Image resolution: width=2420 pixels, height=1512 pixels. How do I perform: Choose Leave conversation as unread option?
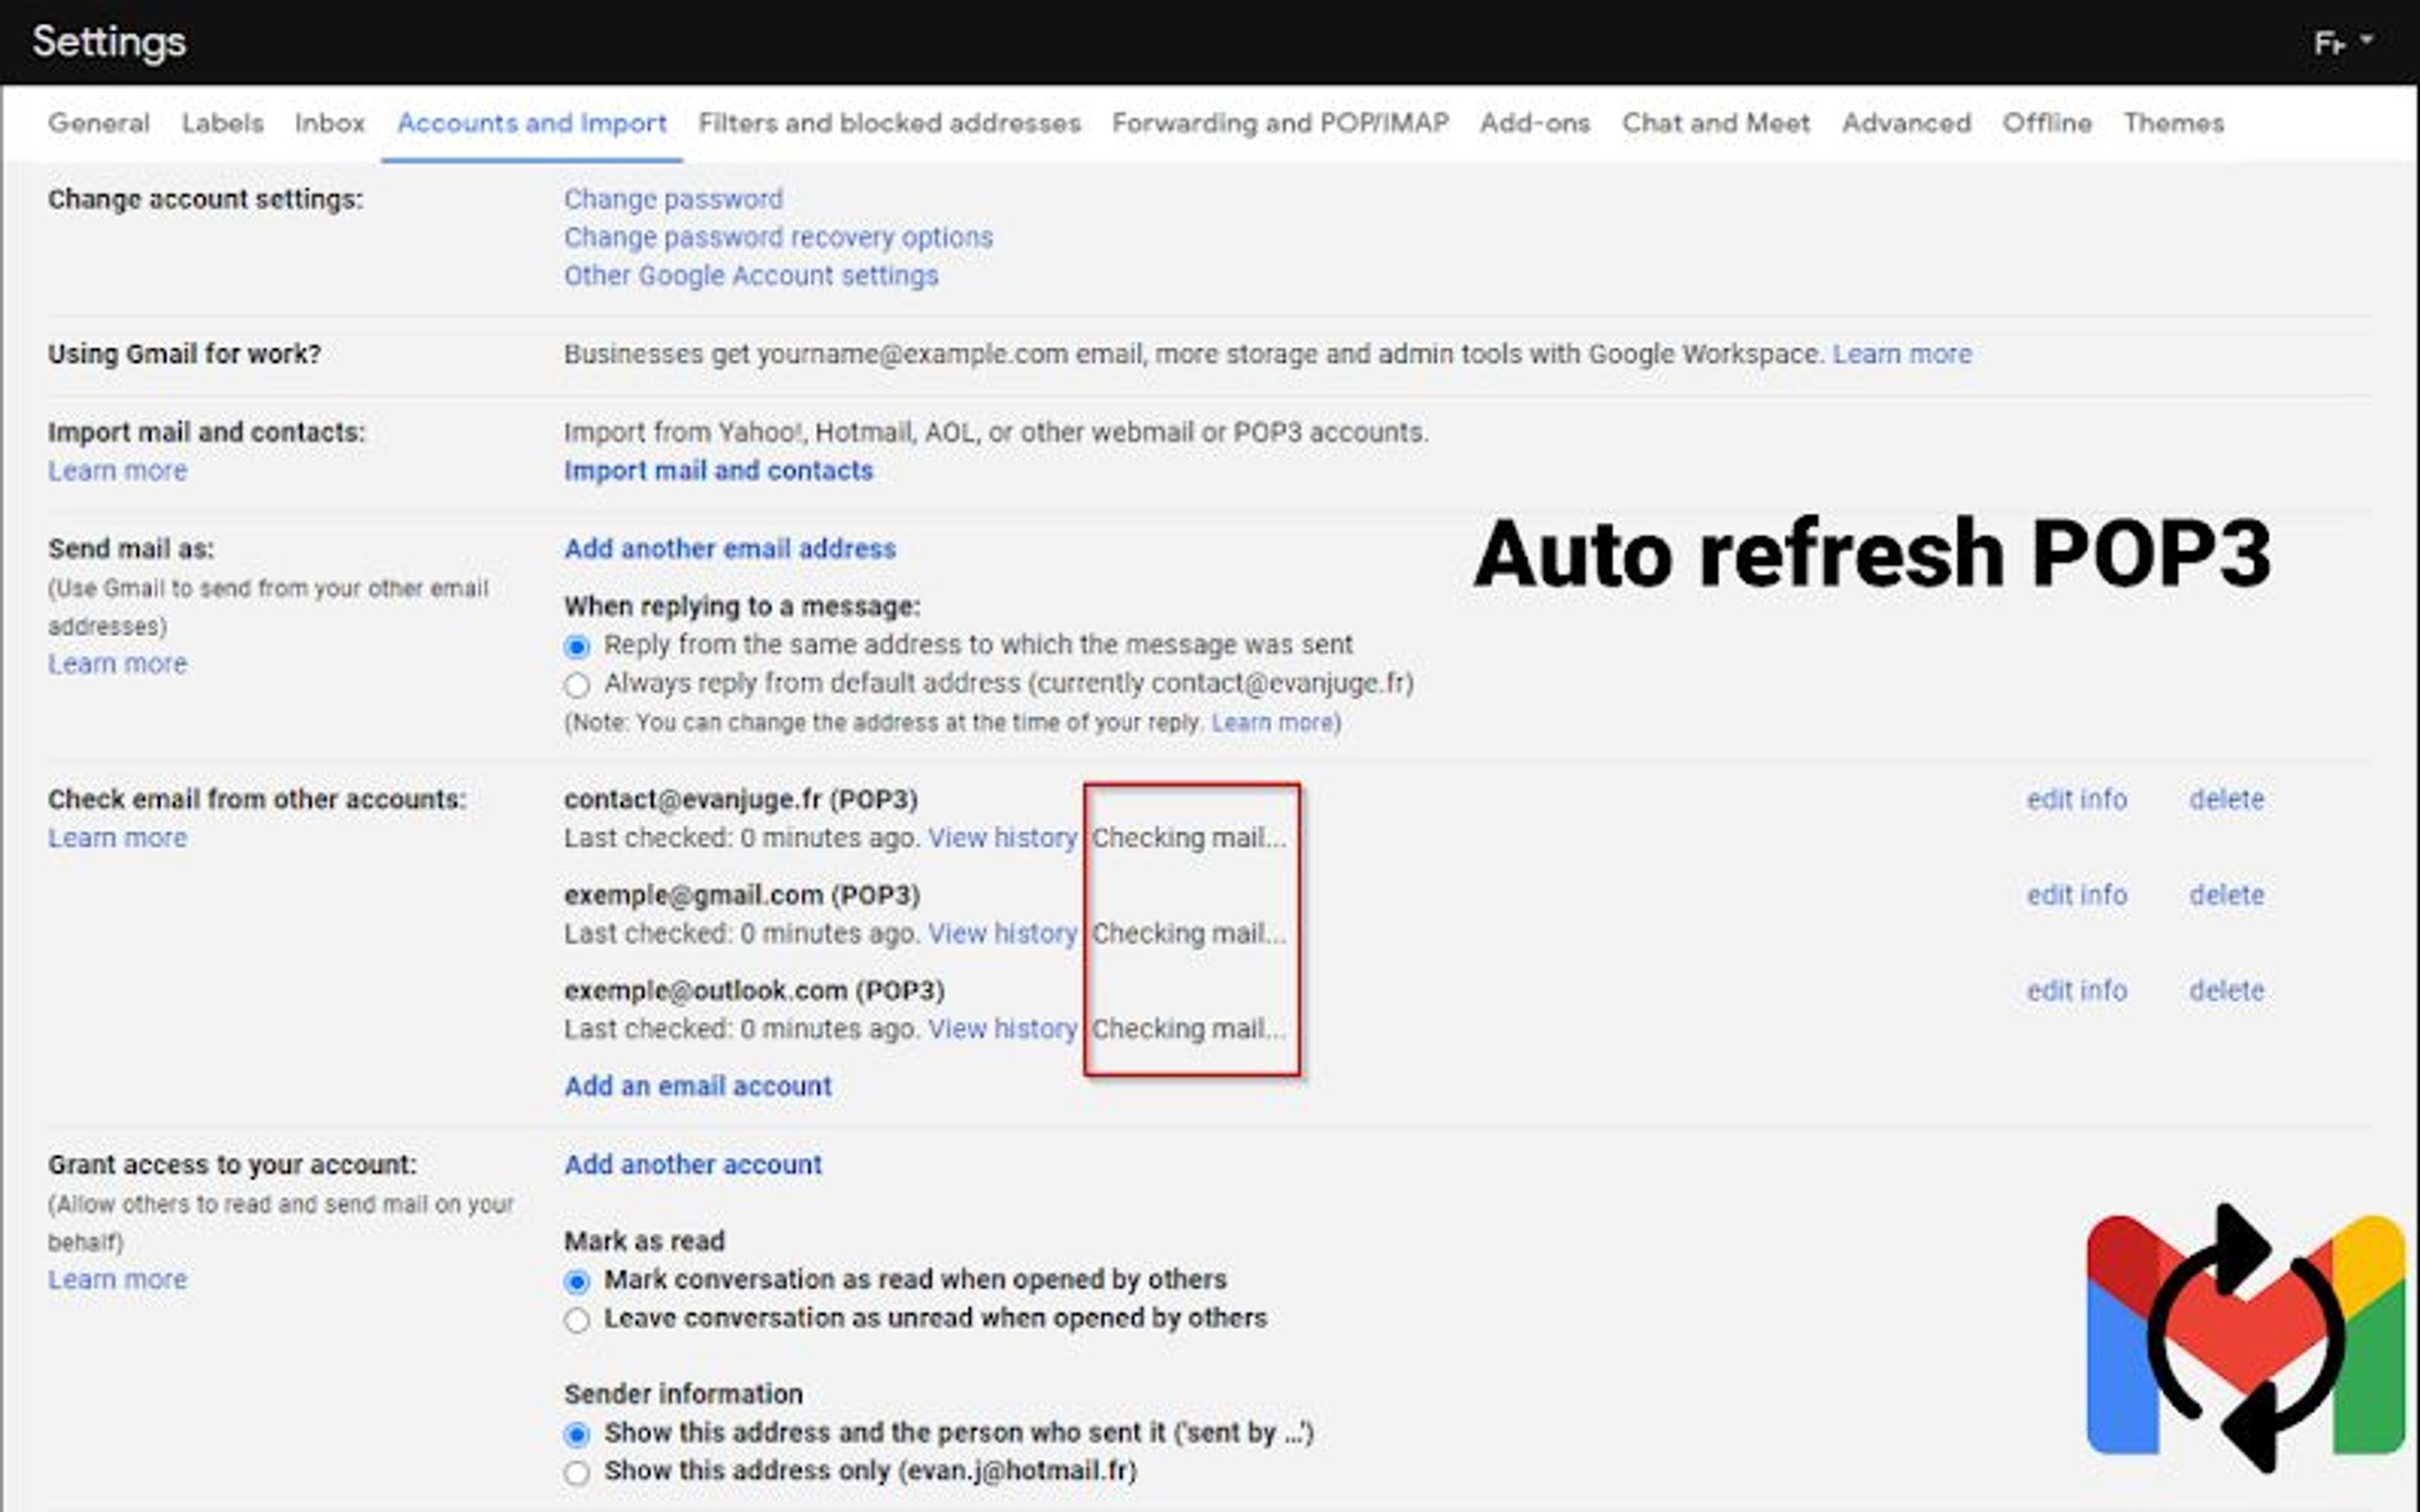click(x=577, y=1320)
